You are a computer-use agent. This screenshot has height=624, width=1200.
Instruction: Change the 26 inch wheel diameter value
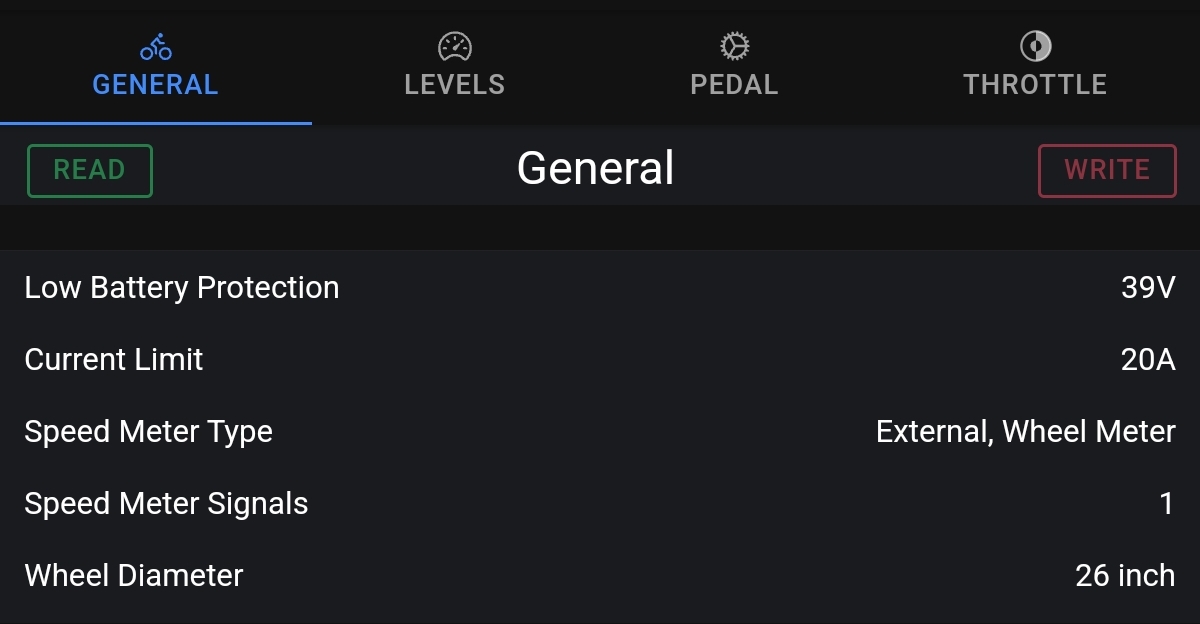click(x=1125, y=576)
